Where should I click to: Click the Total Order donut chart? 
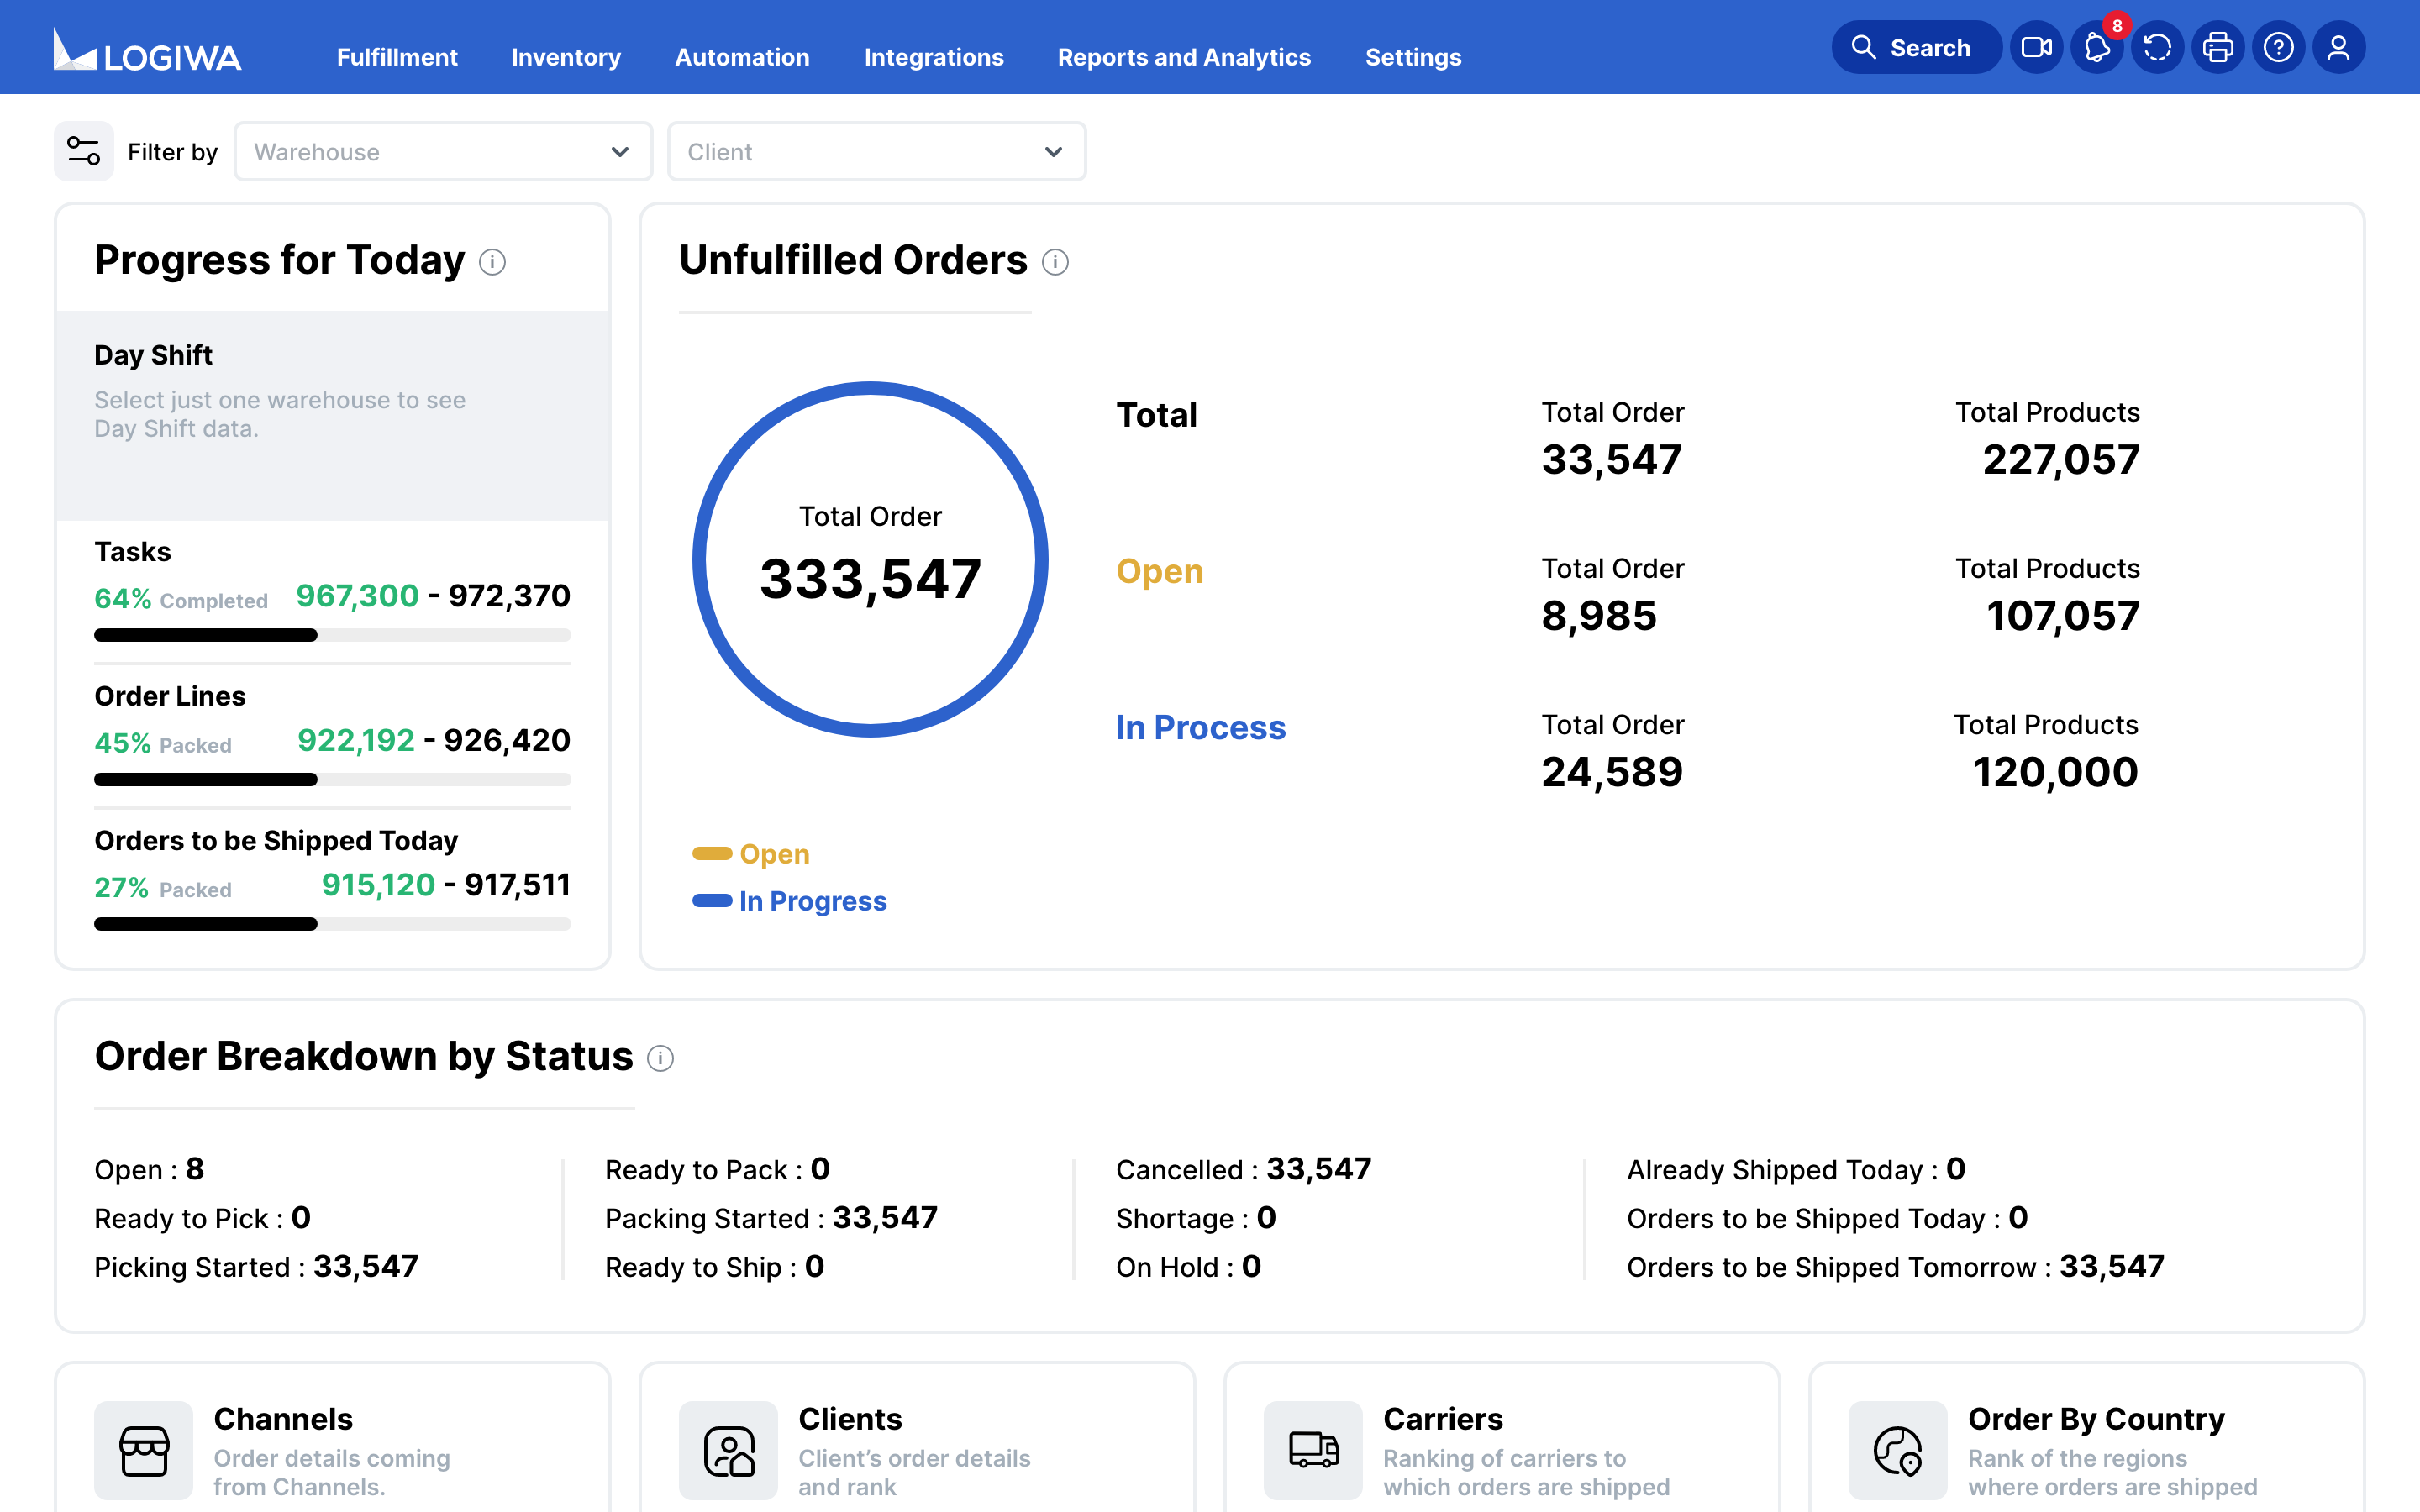pos(870,559)
